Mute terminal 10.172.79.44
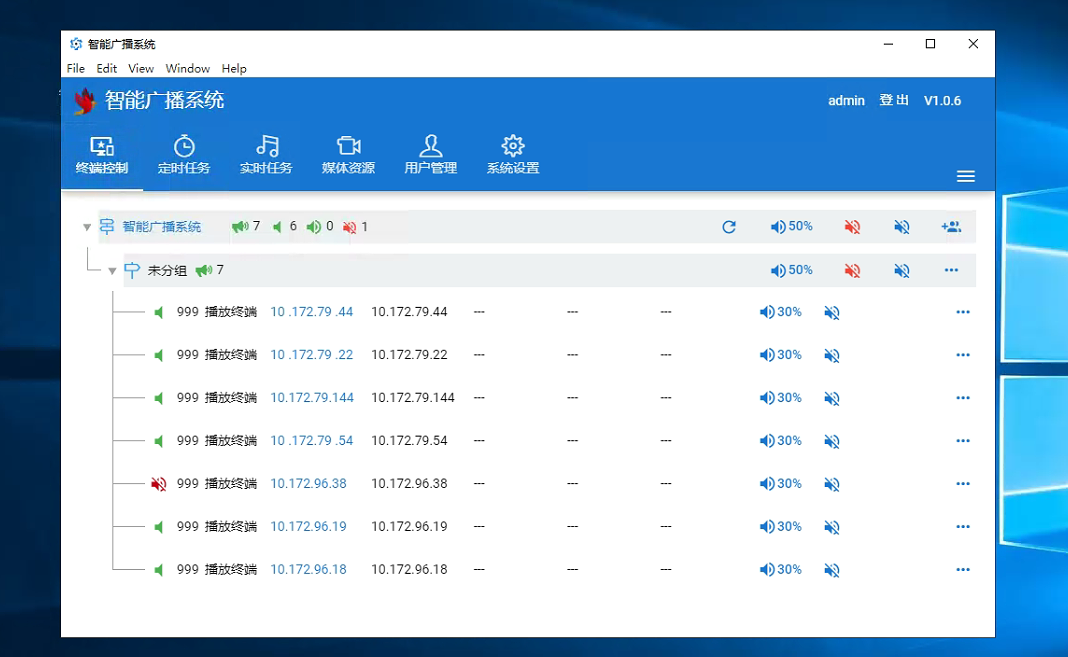Viewport: 1068px width, 657px height. pos(832,313)
